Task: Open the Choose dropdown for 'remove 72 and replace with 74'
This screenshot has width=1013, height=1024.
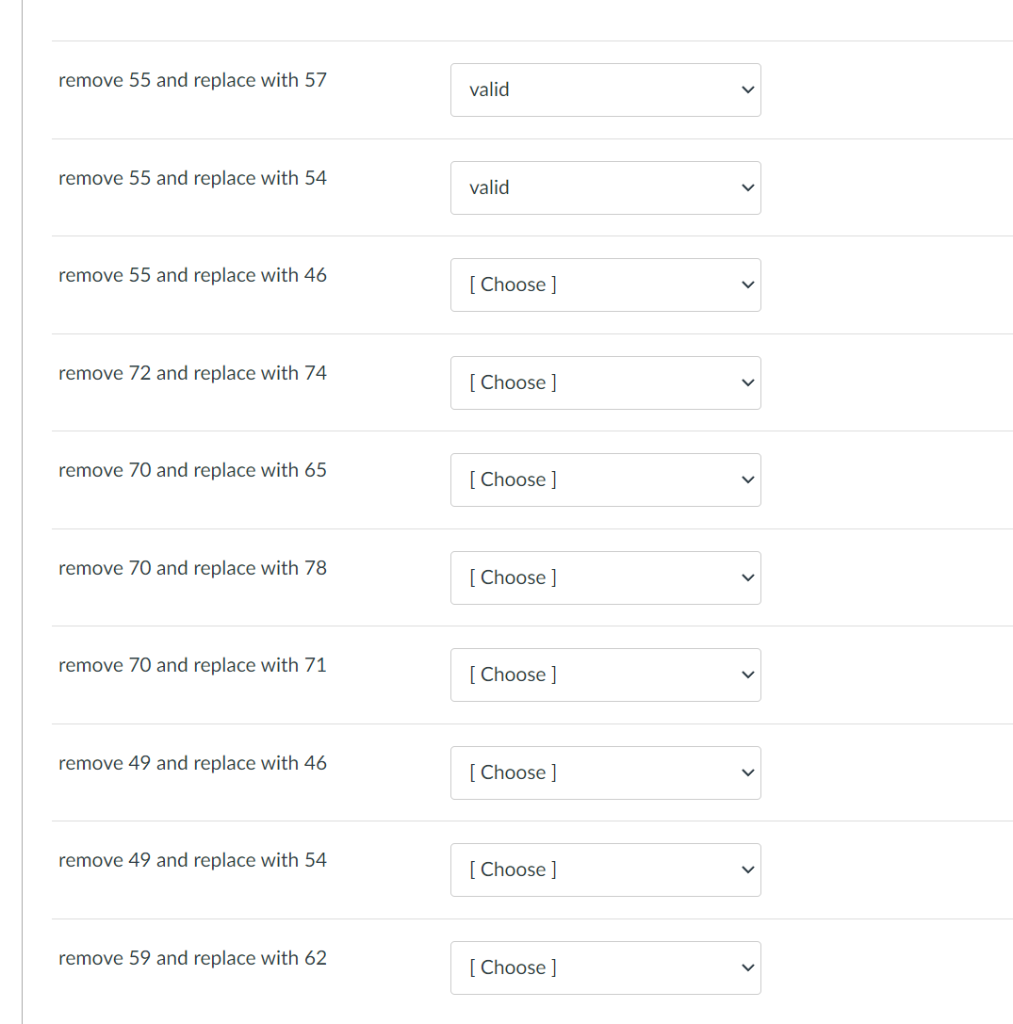Action: coord(605,382)
